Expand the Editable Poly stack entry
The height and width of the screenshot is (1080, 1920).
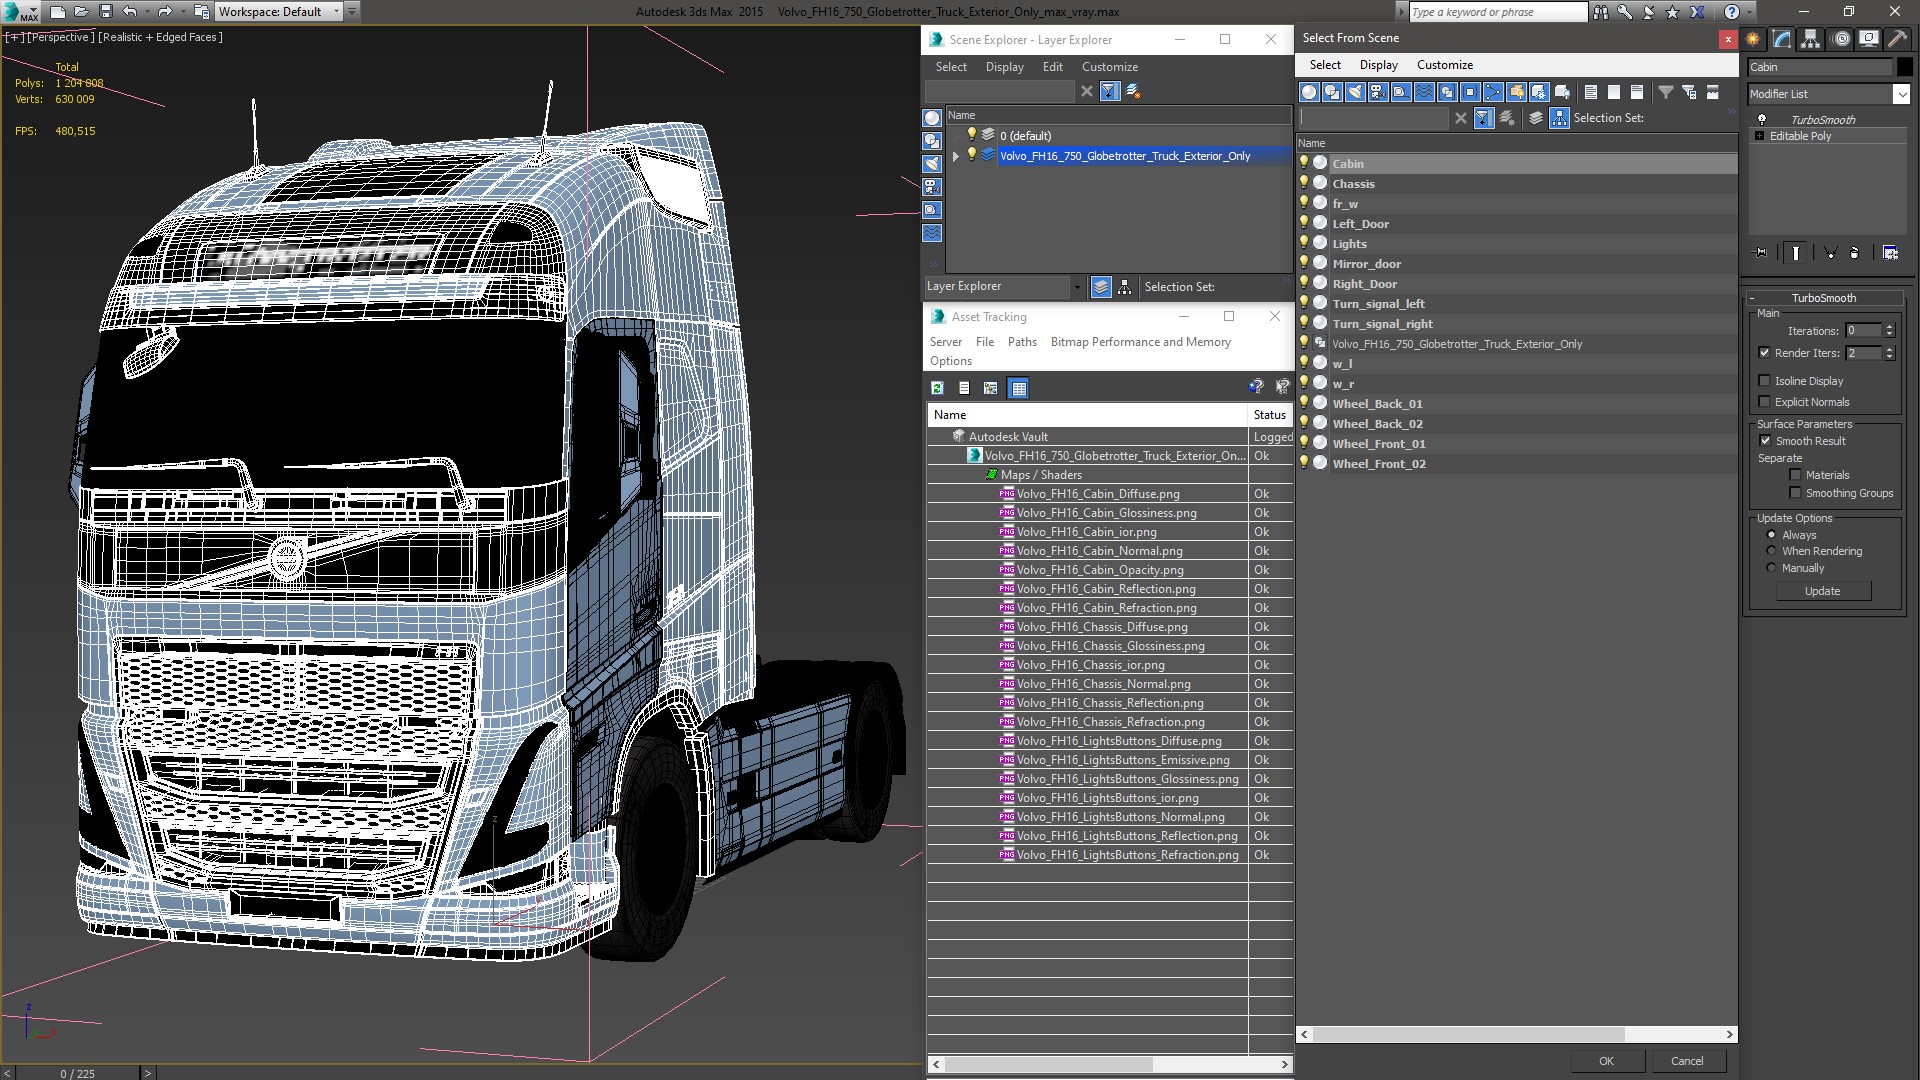click(x=1759, y=136)
